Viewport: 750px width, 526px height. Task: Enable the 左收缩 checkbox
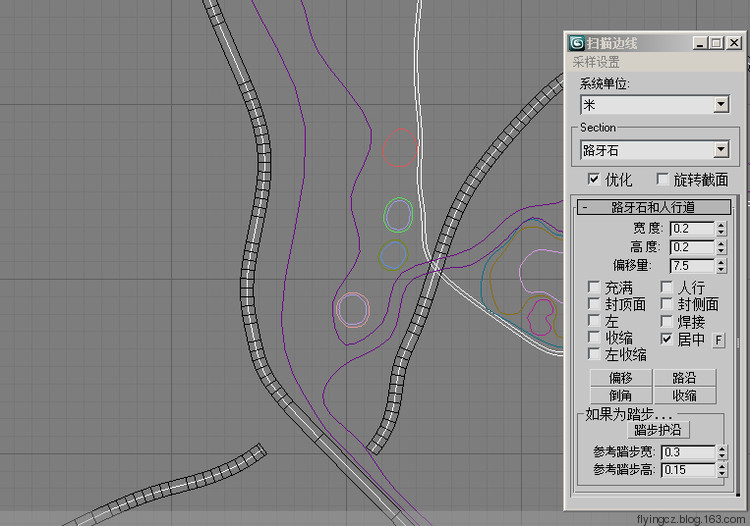594,354
